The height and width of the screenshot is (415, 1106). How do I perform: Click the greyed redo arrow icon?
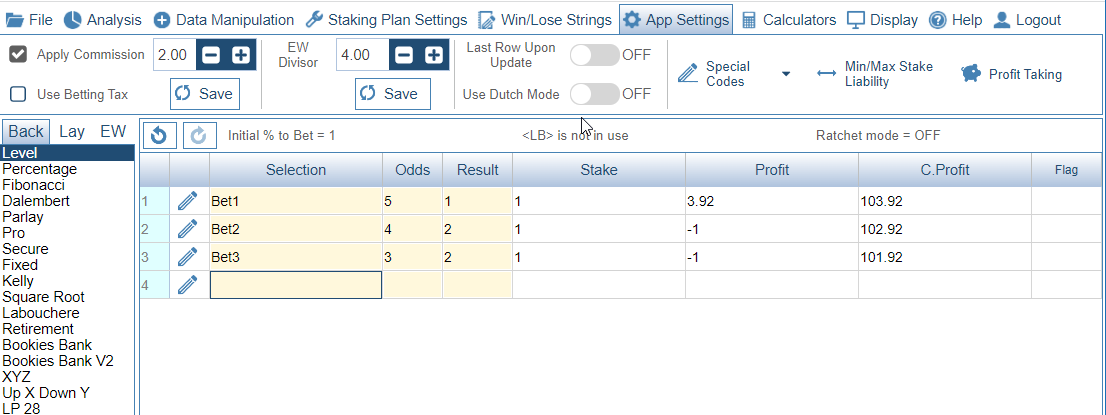(200, 135)
